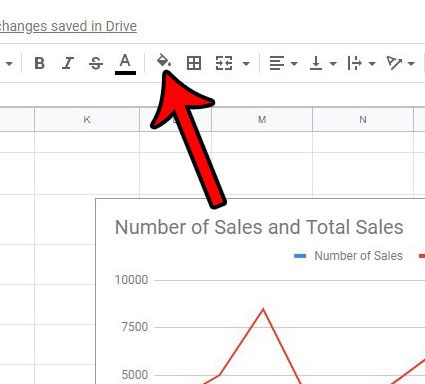The image size is (425, 384).
Task: Open the changes saved in Drive link
Action: (68, 26)
